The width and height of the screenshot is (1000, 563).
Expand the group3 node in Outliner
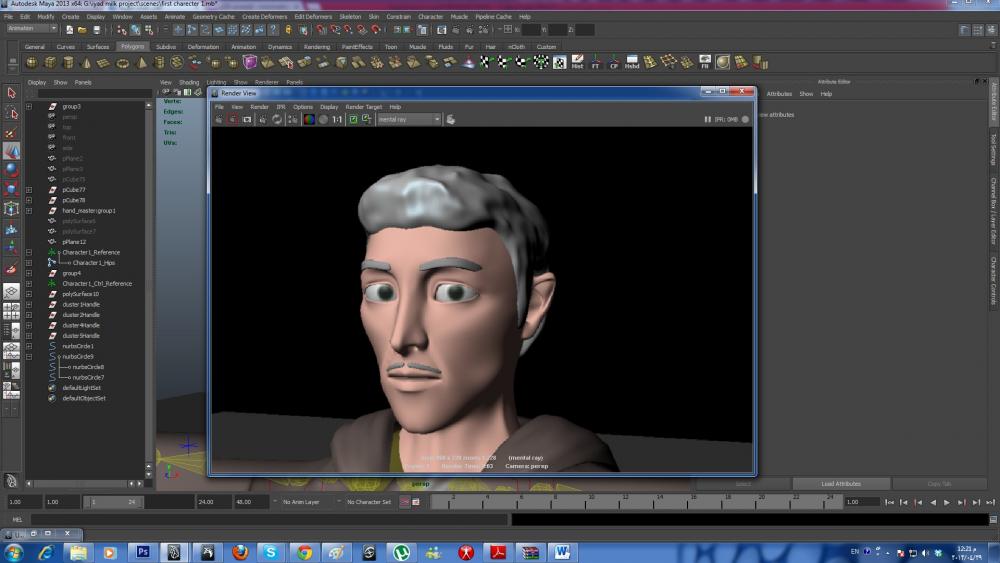(x=29, y=106)
